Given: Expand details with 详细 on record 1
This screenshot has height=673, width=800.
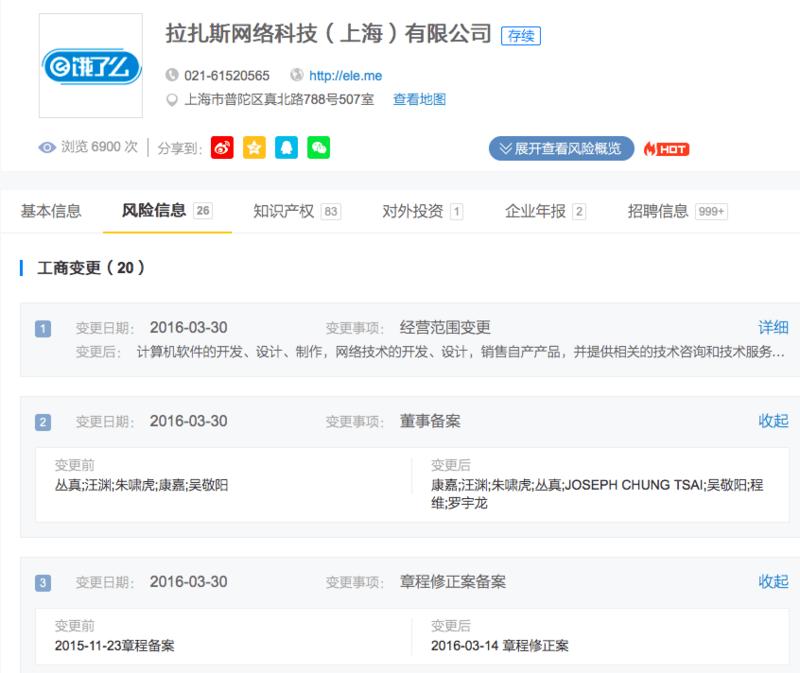Looking at the screenshot, I should [x=773, y=327].
